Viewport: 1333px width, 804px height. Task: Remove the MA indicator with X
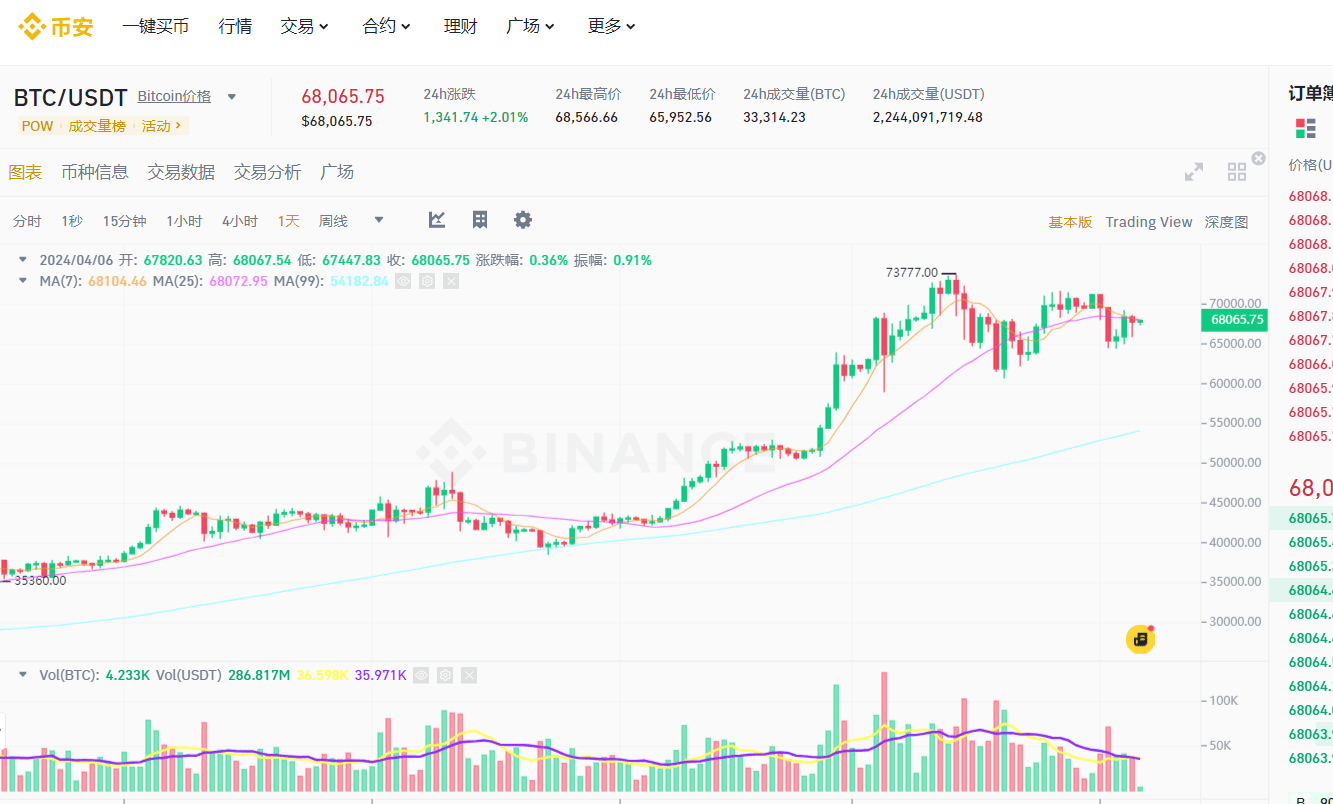pyautogui.click(x=451, y=281)
